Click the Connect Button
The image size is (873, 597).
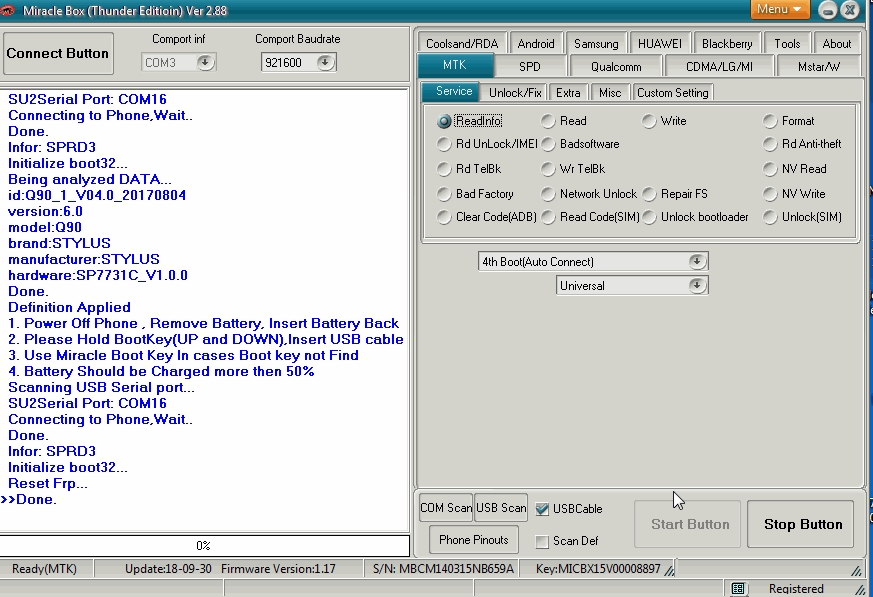[58, 53]
